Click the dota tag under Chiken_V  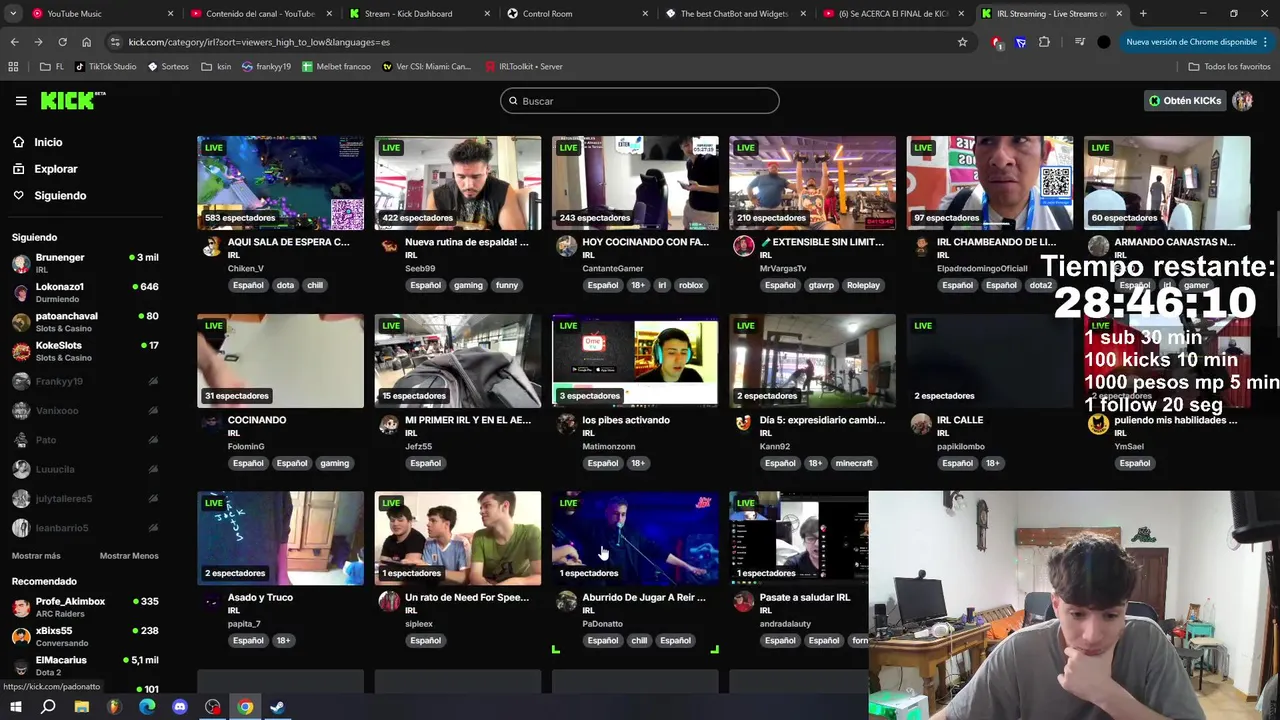pos(286,285)
